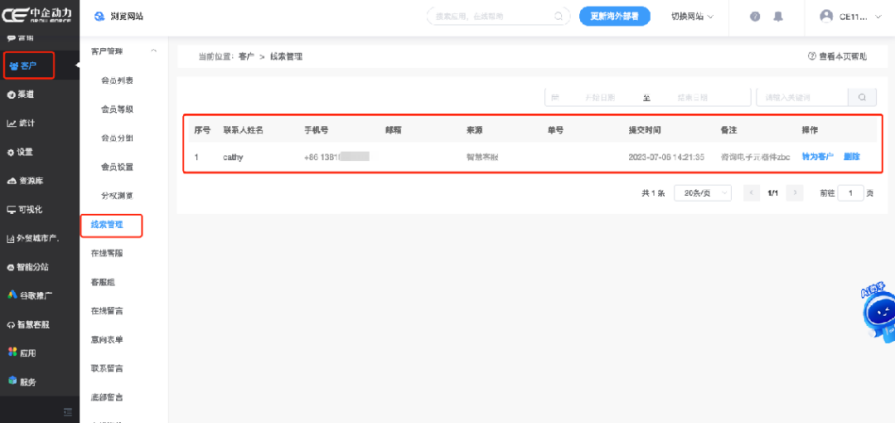895x423 pixels.
Task: Click the 浏览网站 browser icon link
Action: click(x=118, y=17)
